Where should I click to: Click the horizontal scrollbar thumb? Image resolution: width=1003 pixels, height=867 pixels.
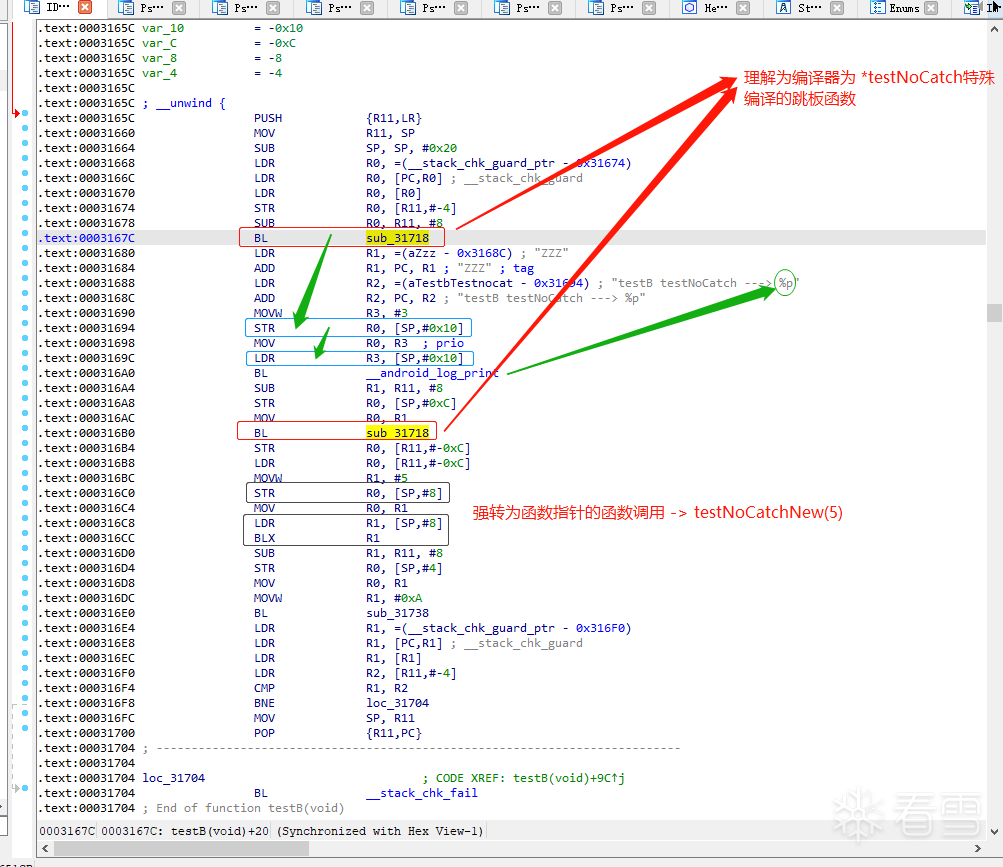[x=182, y=848]
